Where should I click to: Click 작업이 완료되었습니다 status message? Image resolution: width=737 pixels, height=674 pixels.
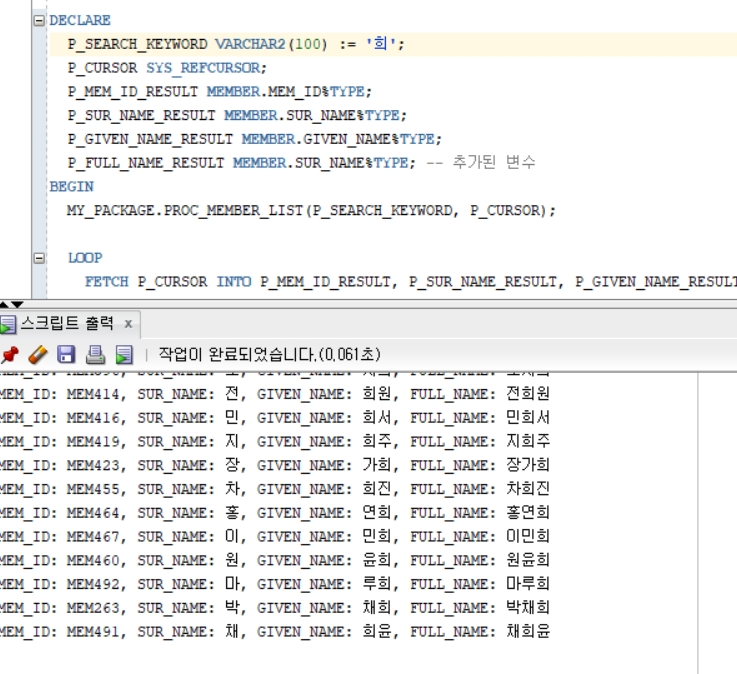pyautogui.click(x=269, y=354)
